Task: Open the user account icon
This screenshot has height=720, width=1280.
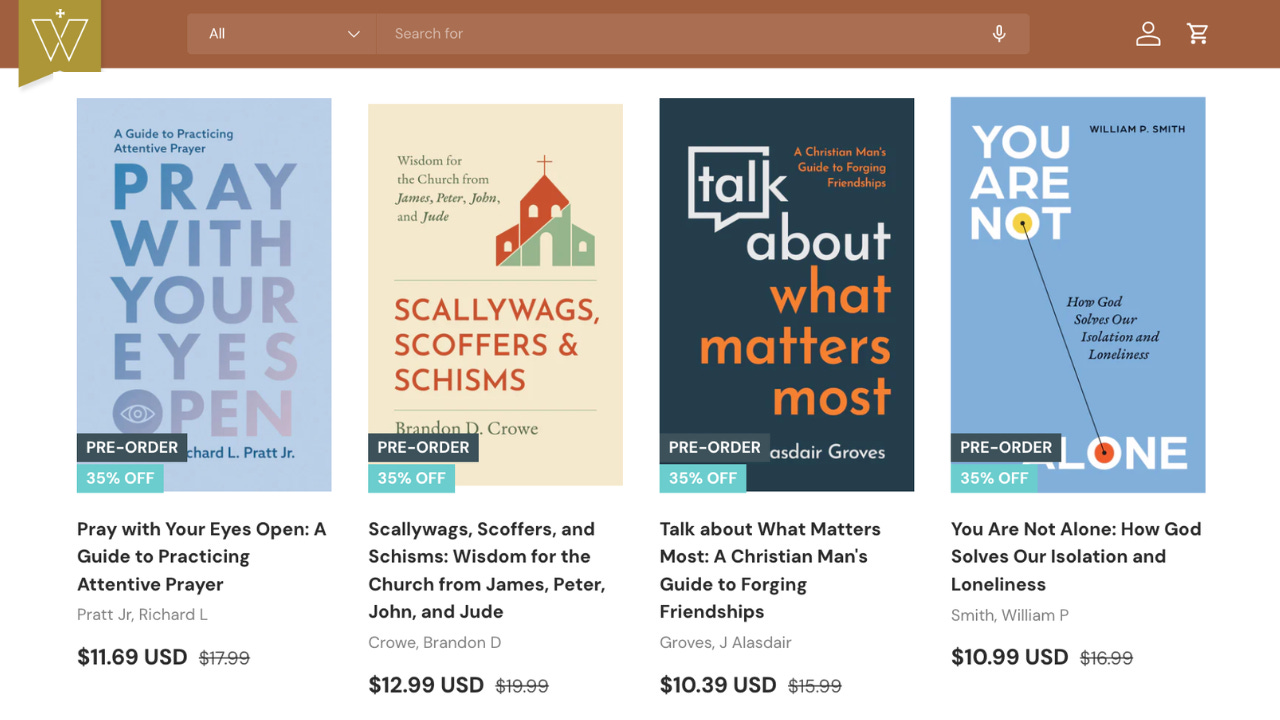Action: (1148, 34)
